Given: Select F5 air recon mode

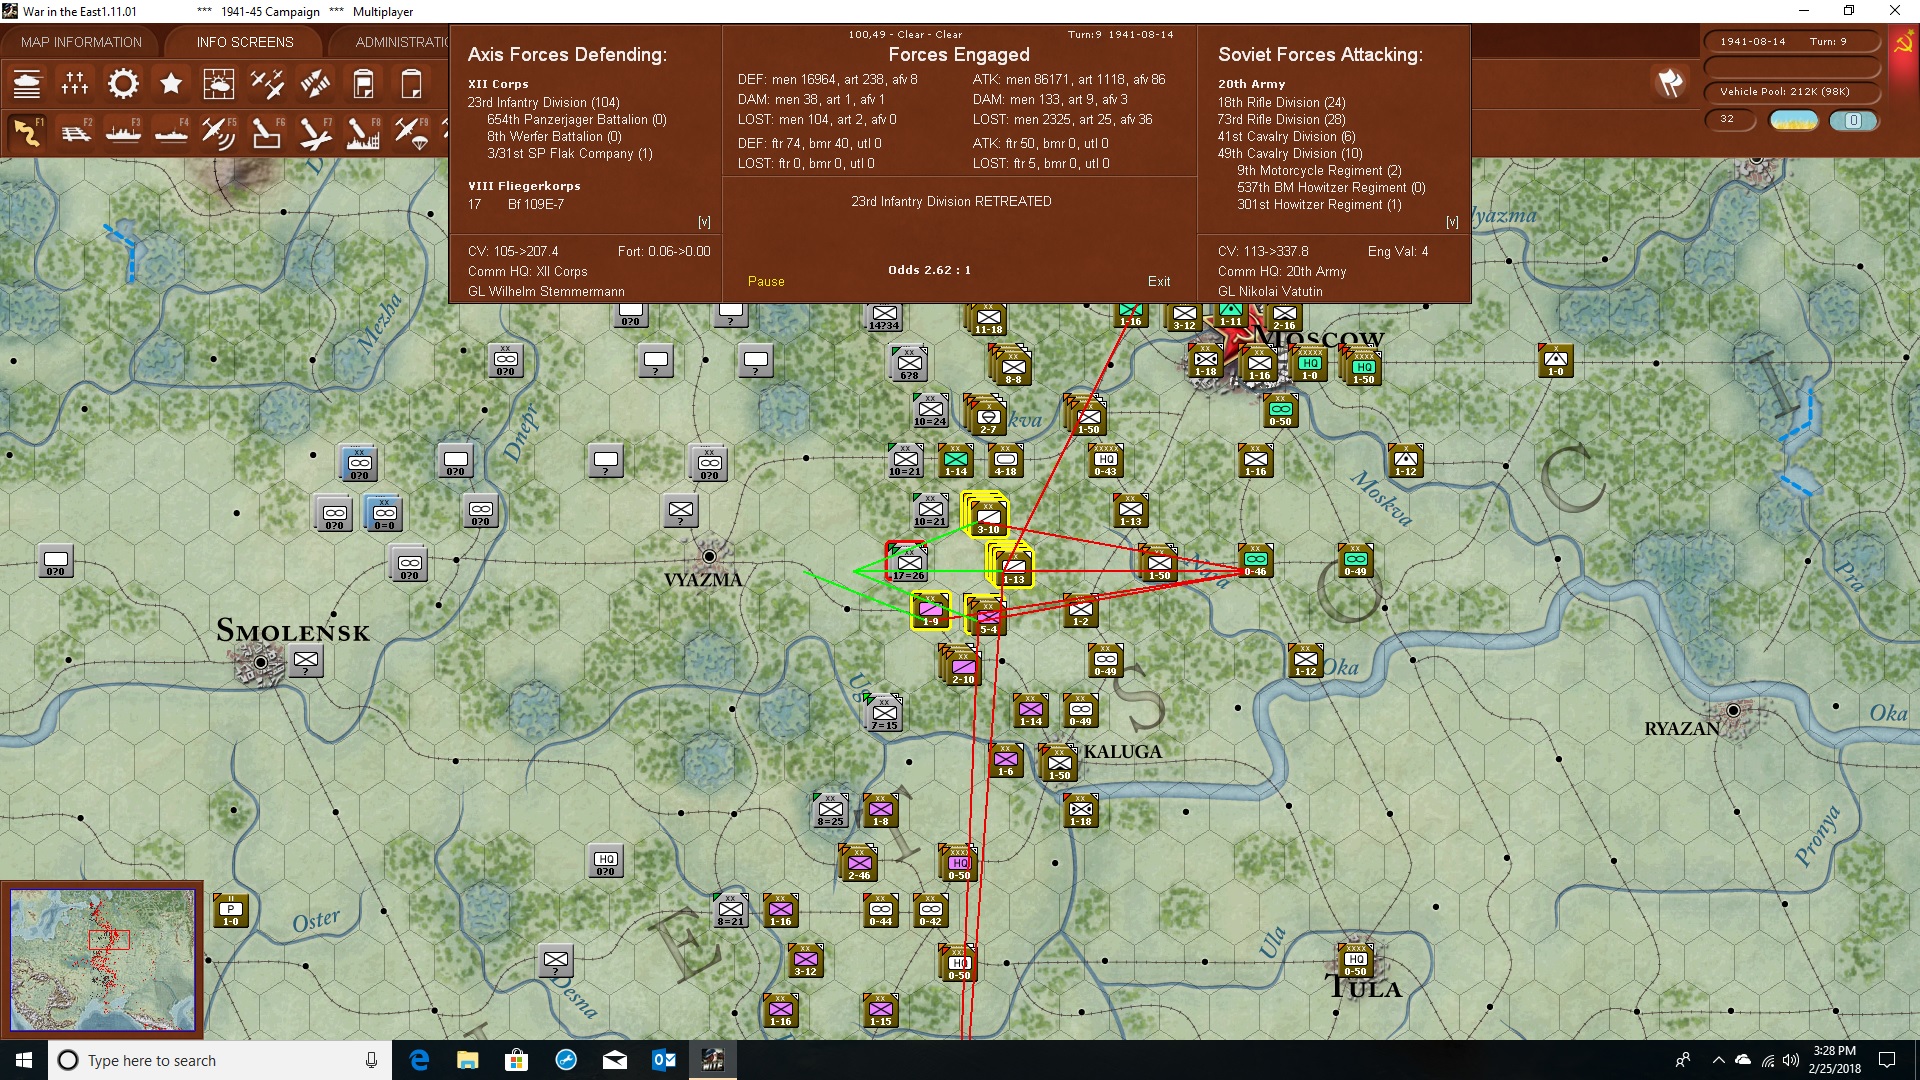Looking at the screenshot, I should [219, 133].
